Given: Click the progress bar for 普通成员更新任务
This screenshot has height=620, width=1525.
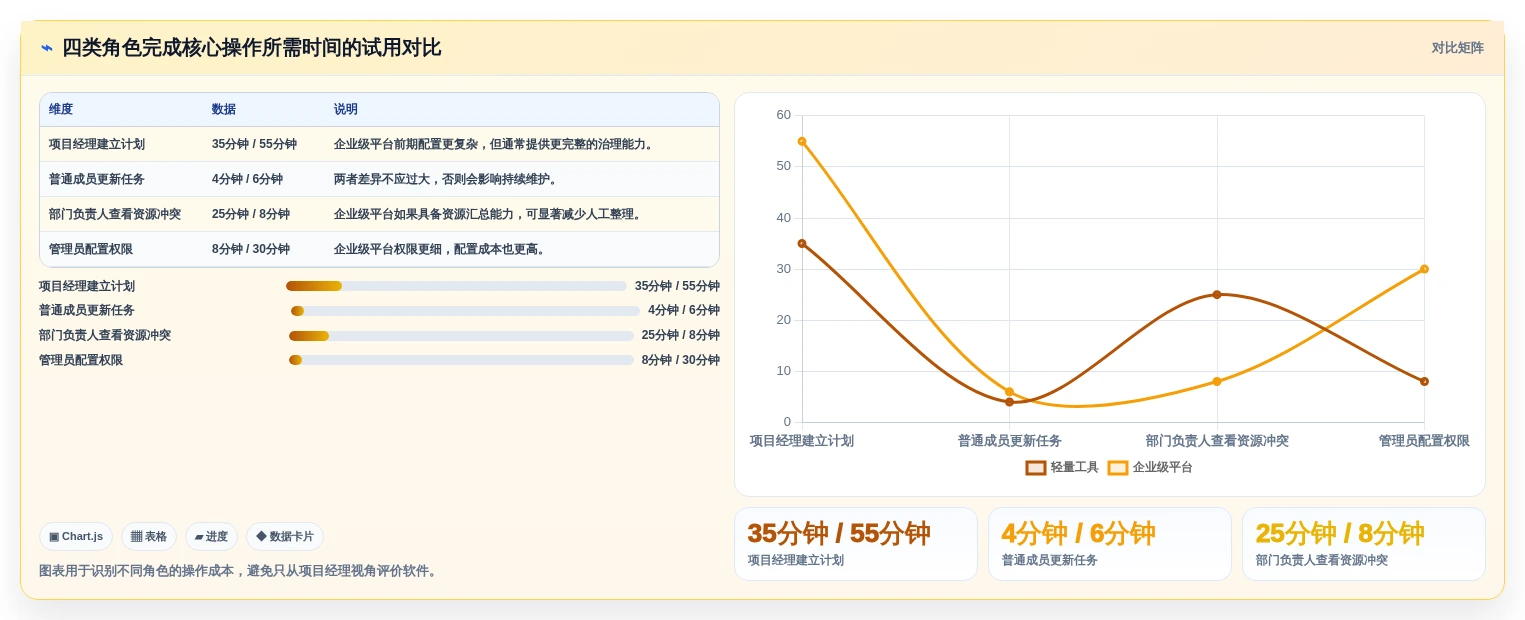Looking at the screenshot, I should [x=465, y=311].
